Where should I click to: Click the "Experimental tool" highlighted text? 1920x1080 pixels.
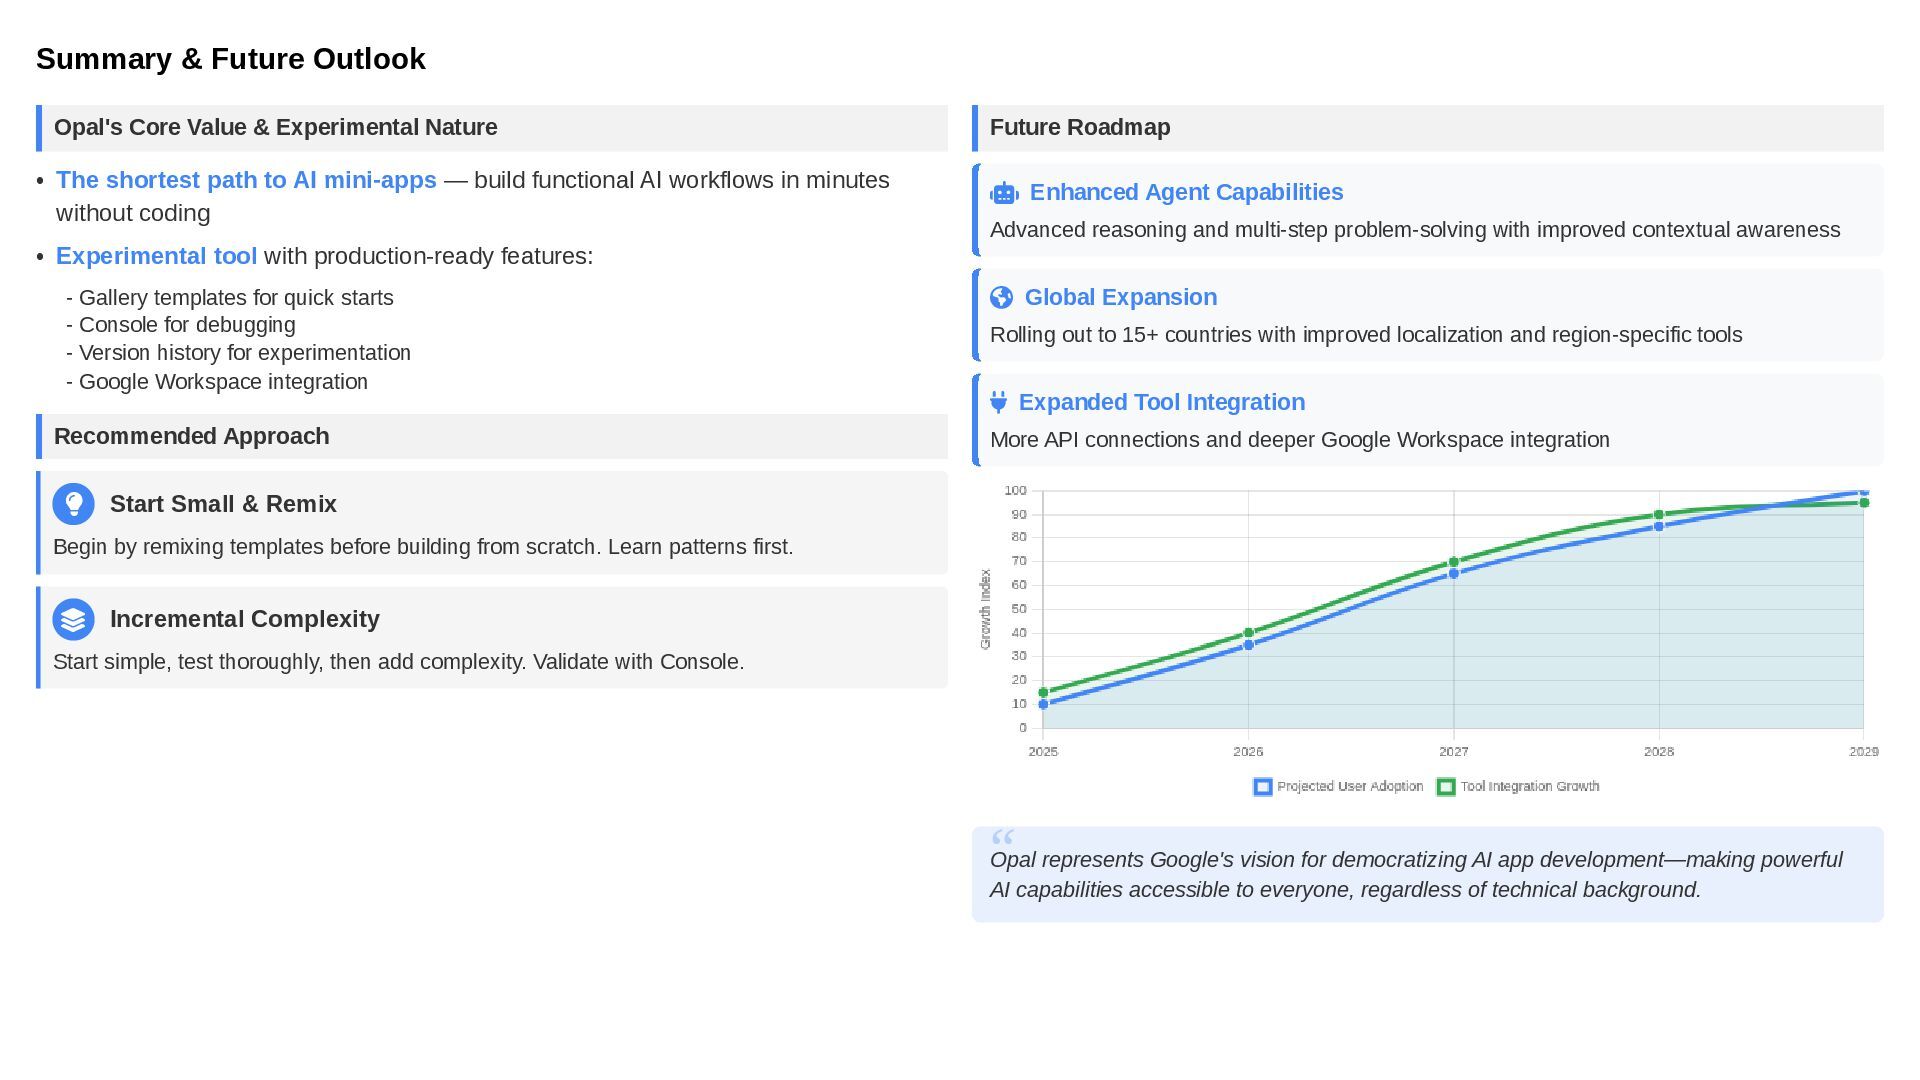click(x=156, y=256)
